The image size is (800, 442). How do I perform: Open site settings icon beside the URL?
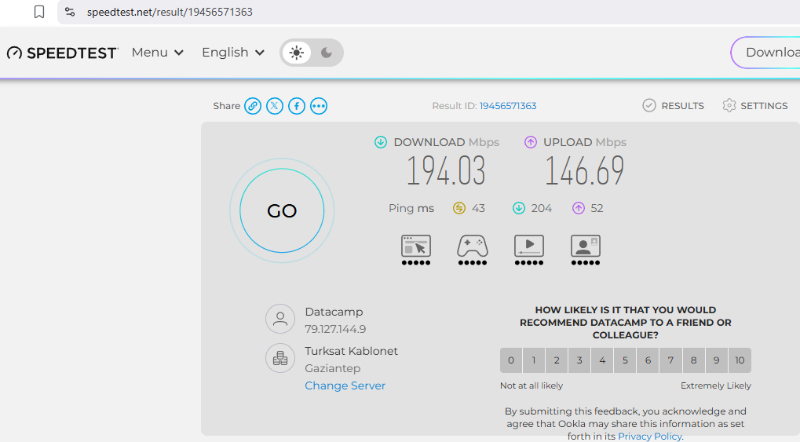tap(70, 12)
